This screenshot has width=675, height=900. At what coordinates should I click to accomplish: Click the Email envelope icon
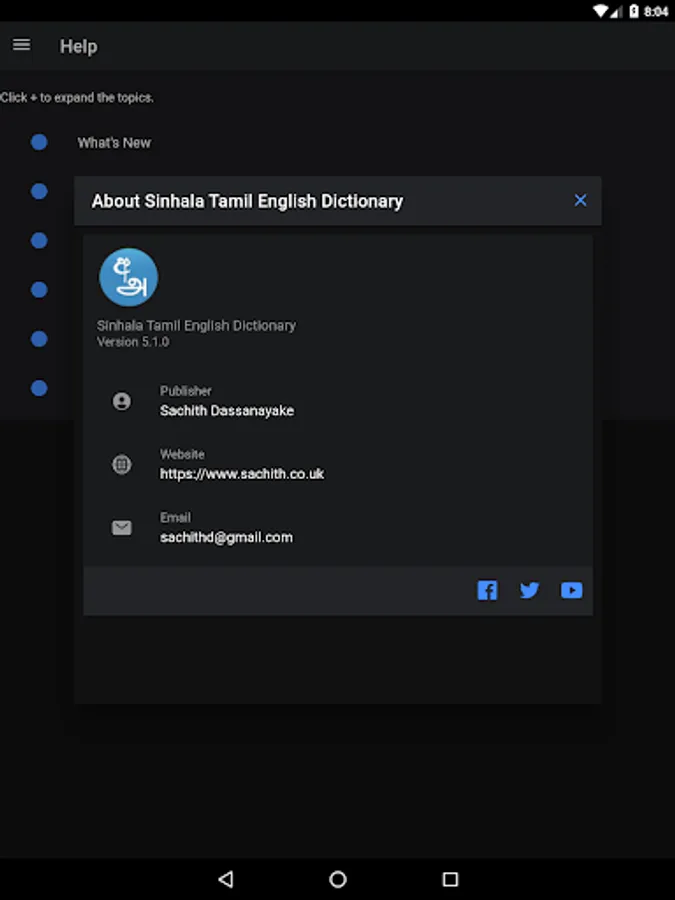121,527
